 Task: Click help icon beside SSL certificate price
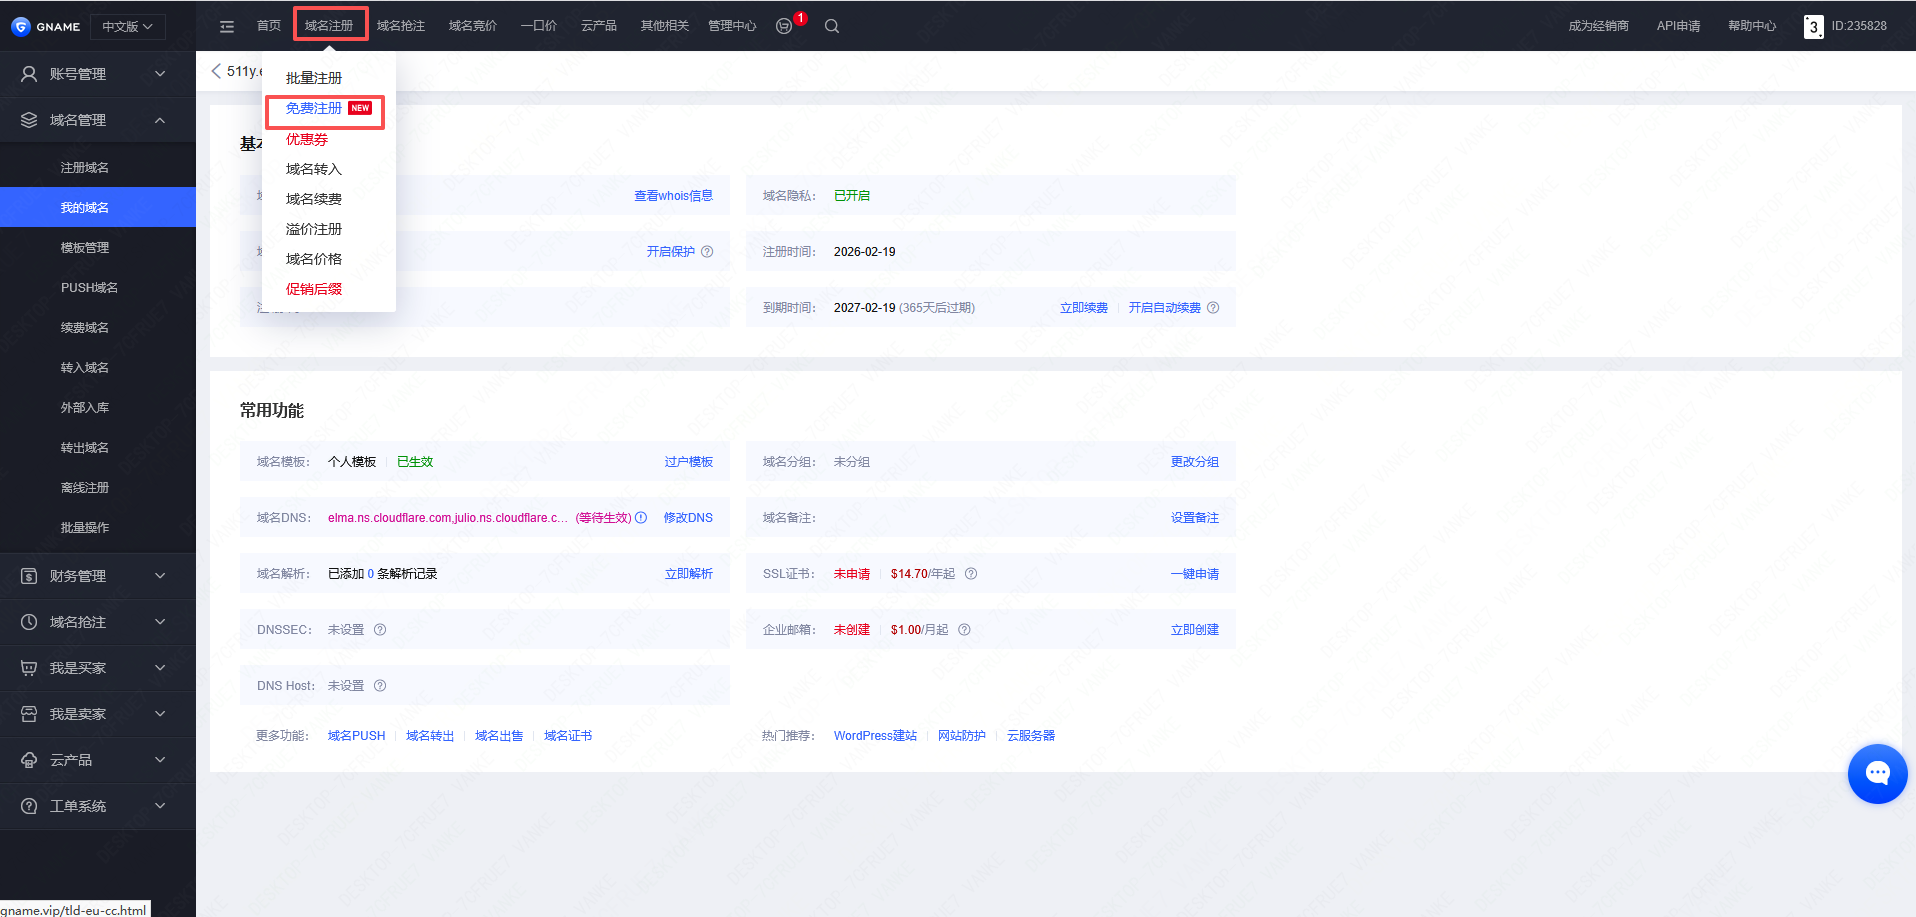pyautogui.click(x=971, y=574)
